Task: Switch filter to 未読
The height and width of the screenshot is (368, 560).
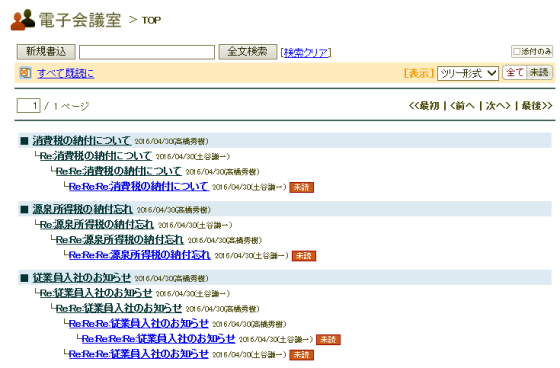Action: [539, 73]
